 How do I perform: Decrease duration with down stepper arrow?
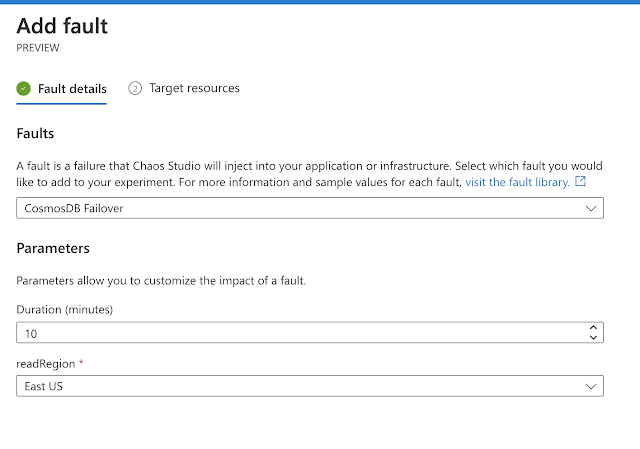592,338
